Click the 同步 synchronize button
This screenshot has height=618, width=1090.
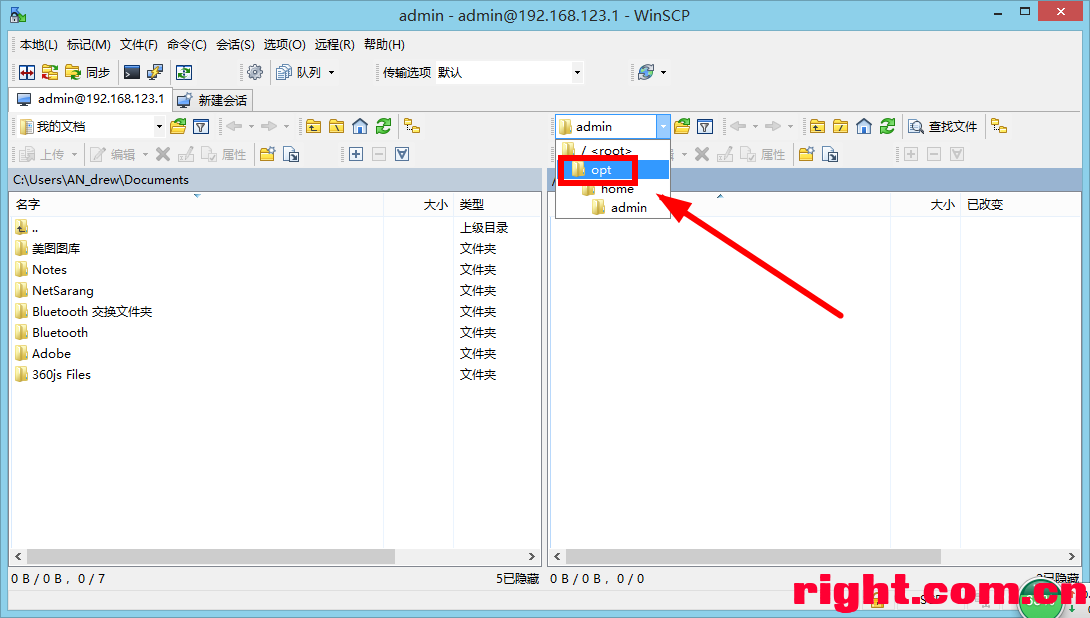pyautogui.click(x=88, y=72)
